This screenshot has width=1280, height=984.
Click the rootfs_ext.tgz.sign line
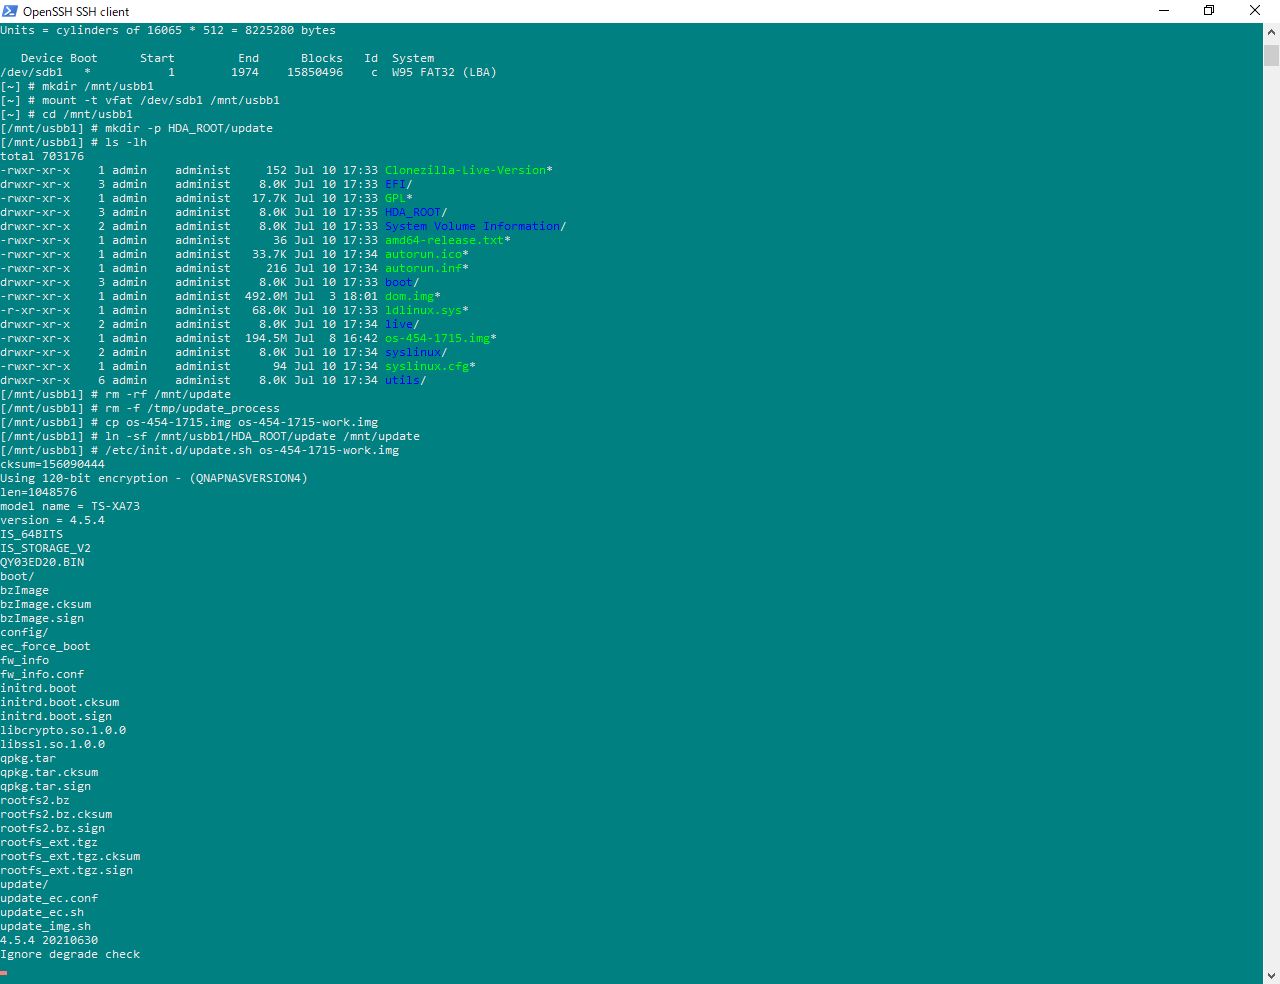click(66, 870)
